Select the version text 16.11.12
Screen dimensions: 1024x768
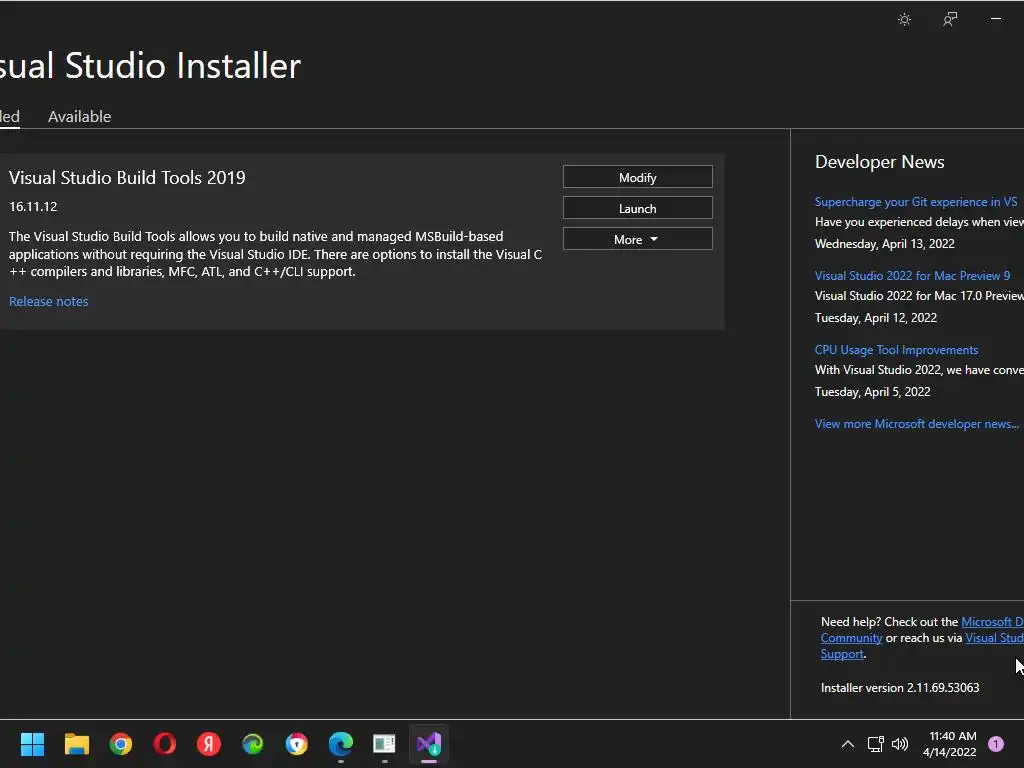pos(33,206)
